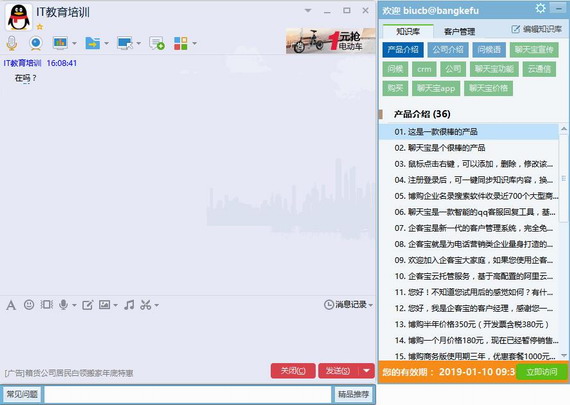Click the QQ penguin avatar
Viewport: 570px width, 405px height.
[19, 17]
